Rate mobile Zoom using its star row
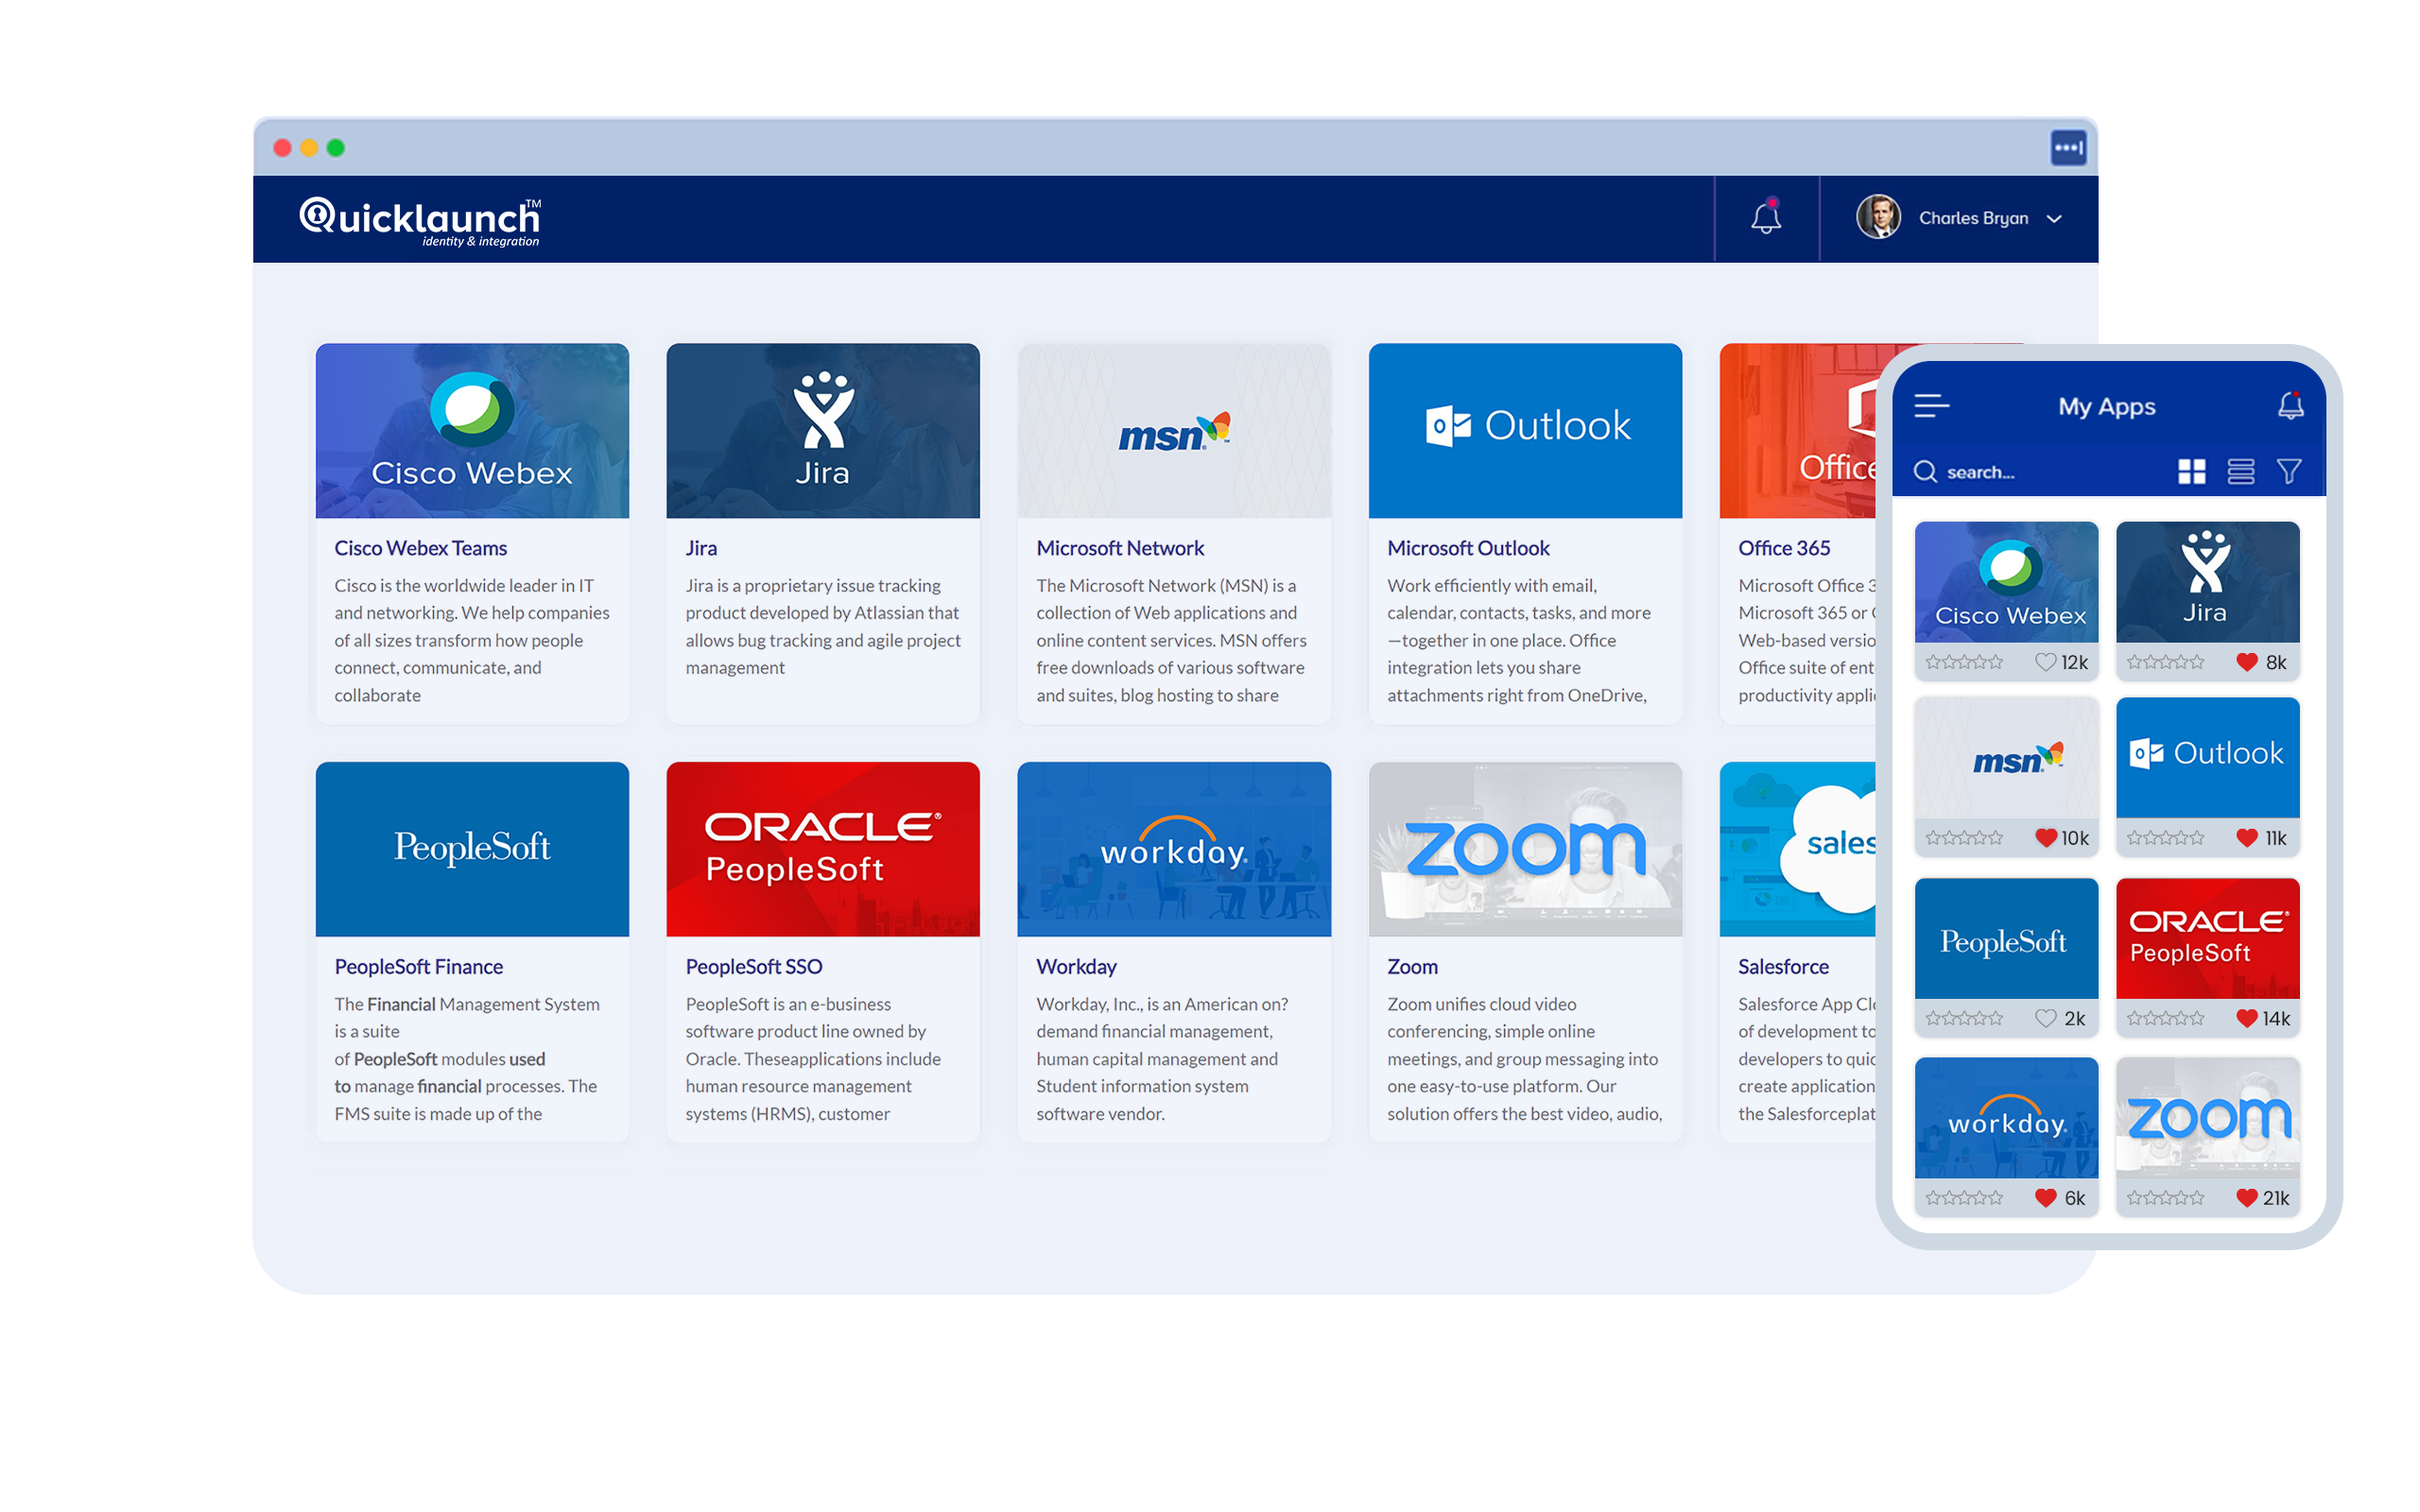Image resolution: width=2420 pixels, height=1512 pixels. click(2165, 1198)
